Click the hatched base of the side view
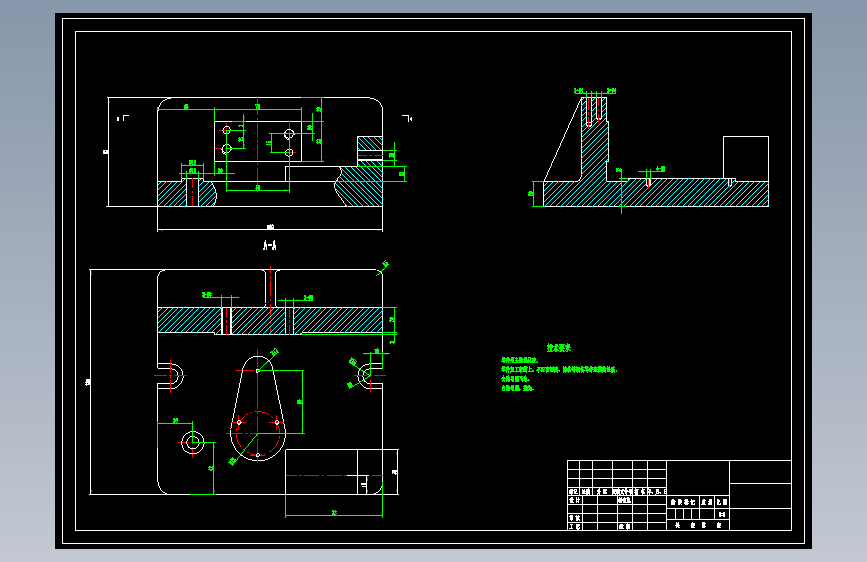 (x=656, y=192)
